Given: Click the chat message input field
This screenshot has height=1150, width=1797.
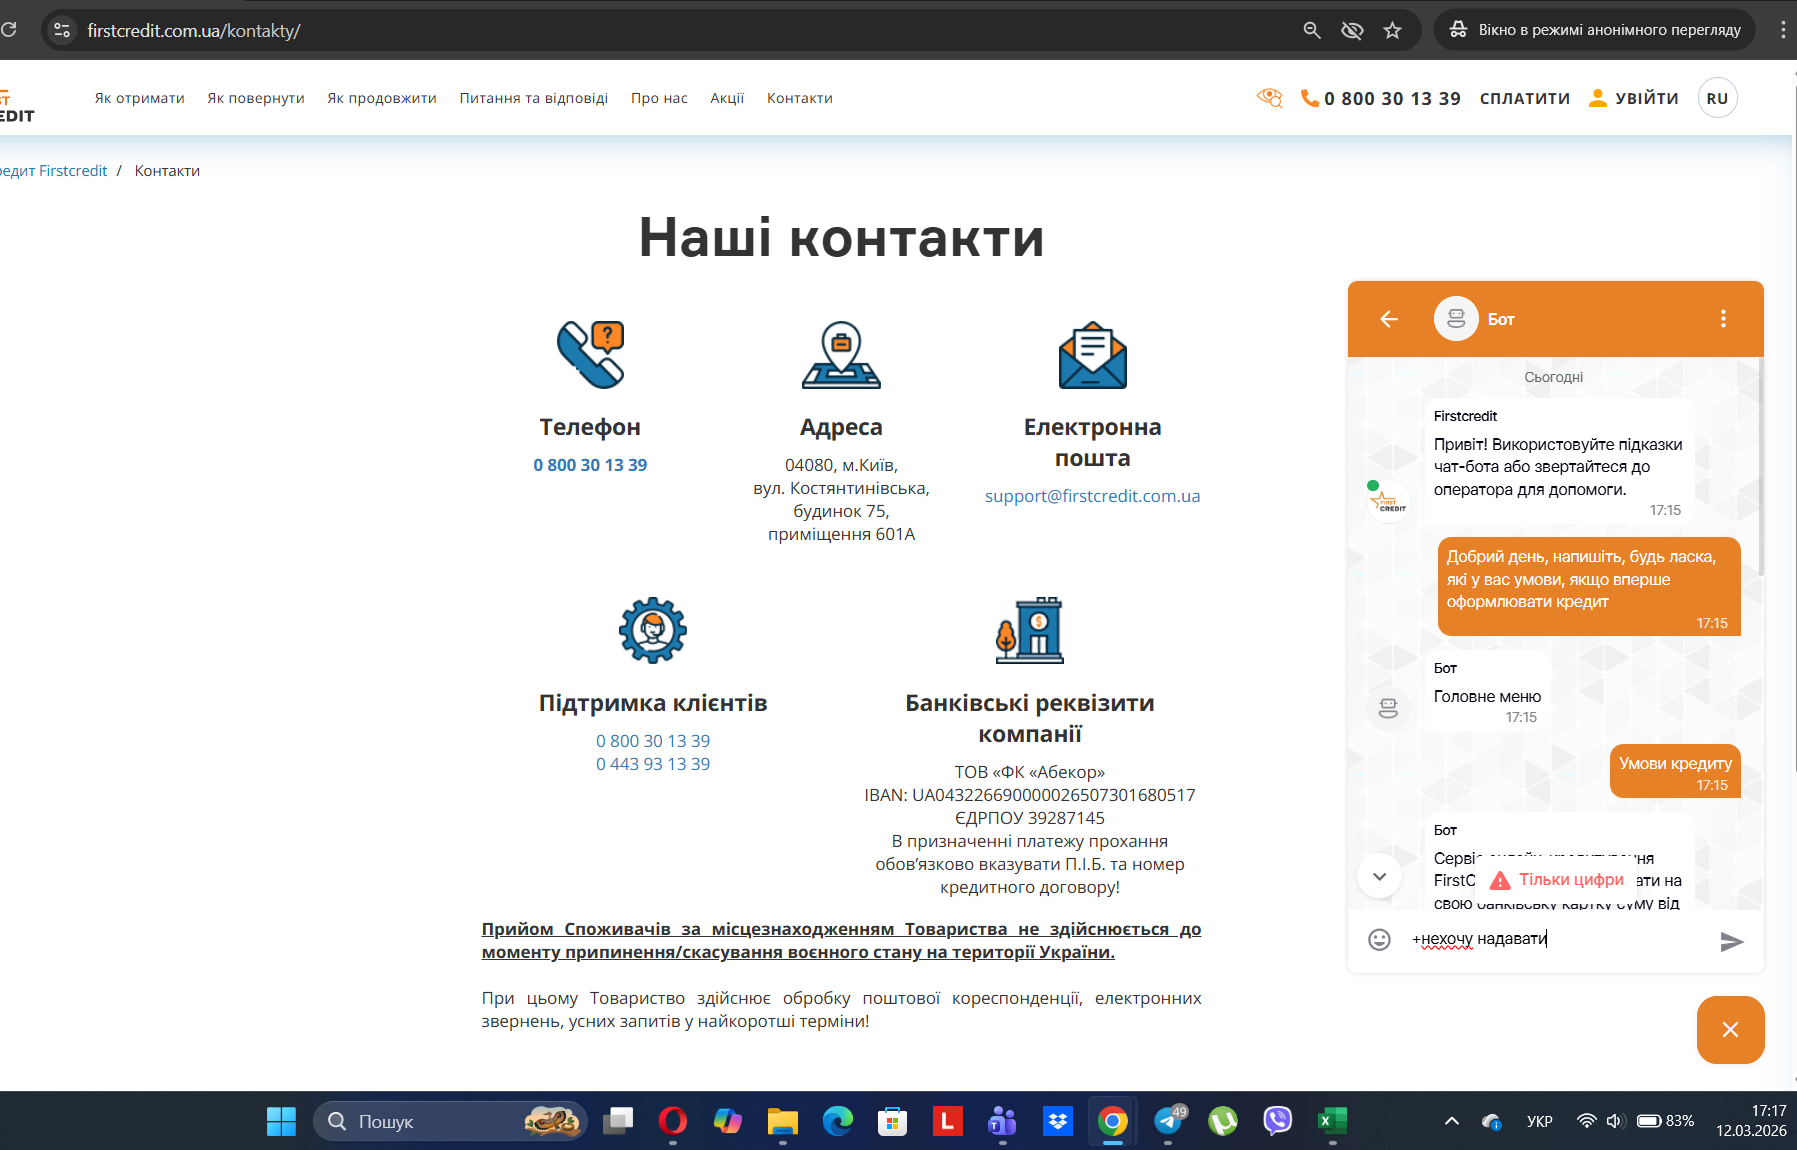Looking at the screenshot, I should point(1556,939).
